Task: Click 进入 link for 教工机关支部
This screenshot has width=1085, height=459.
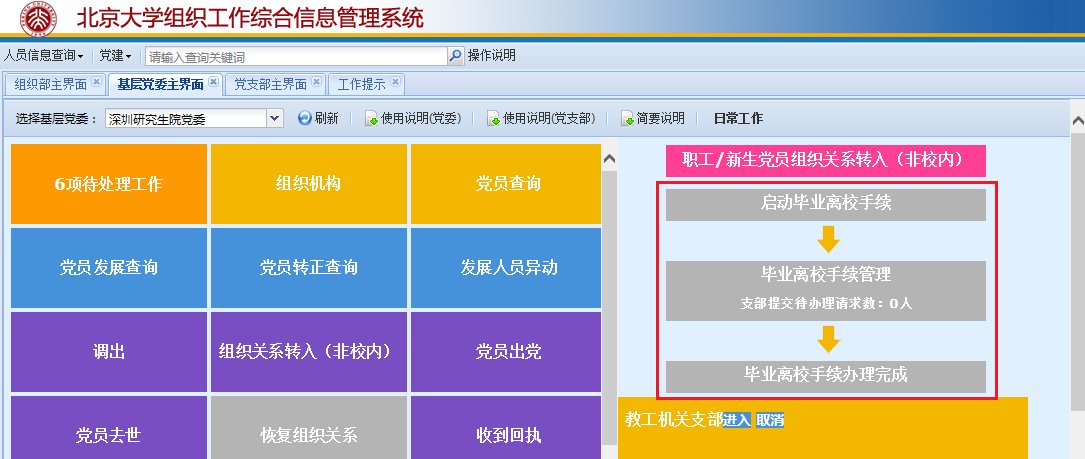Action: pyautogui.click(x=736, y=420)
